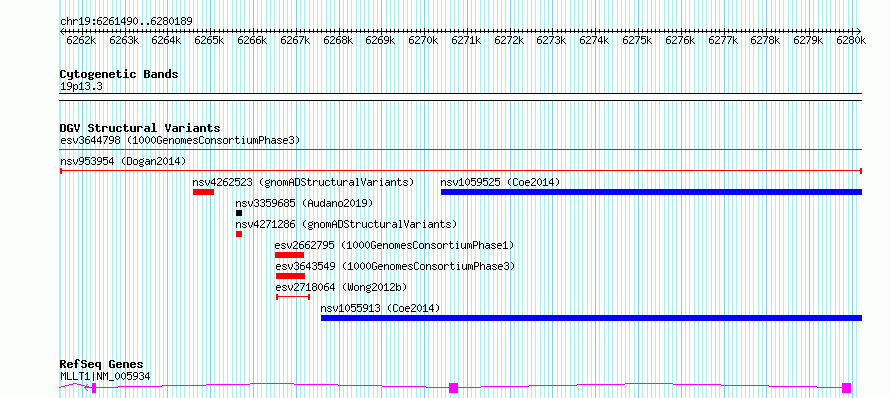Image resolution: width=890 pixels, height=398 pixels.
Task: Click the nsv953954 bracketed red line
Action: 461,170
